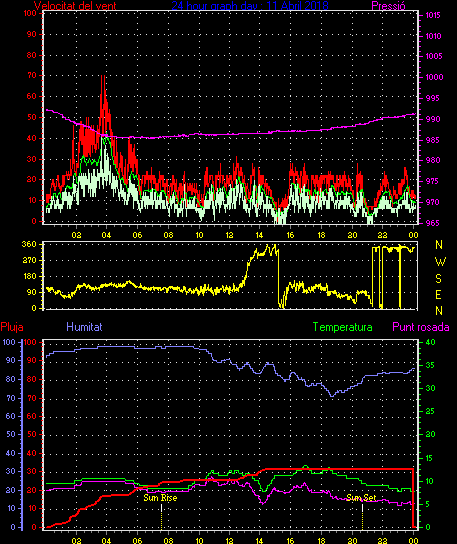Click the 20 hour label under wind graph
The image size is (457, 544).
tap(353, 235)
